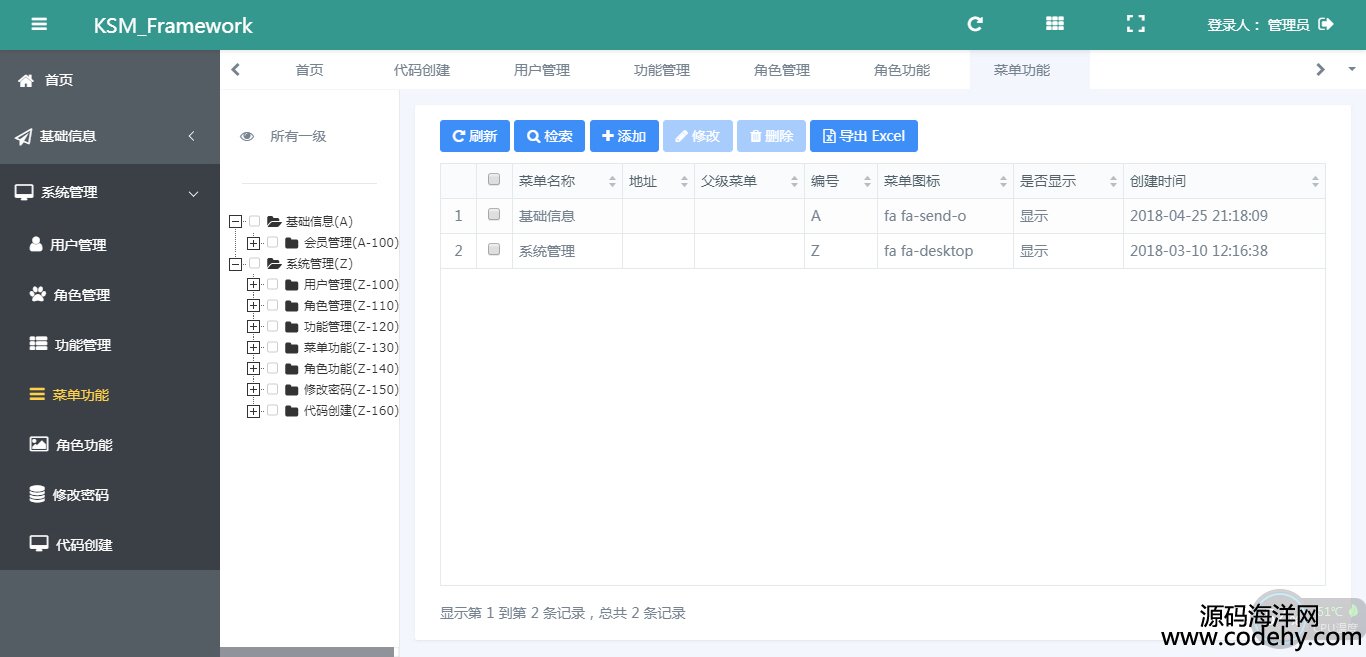Toggle the eye icon next to 所有一级

click(x=247, y=137)
